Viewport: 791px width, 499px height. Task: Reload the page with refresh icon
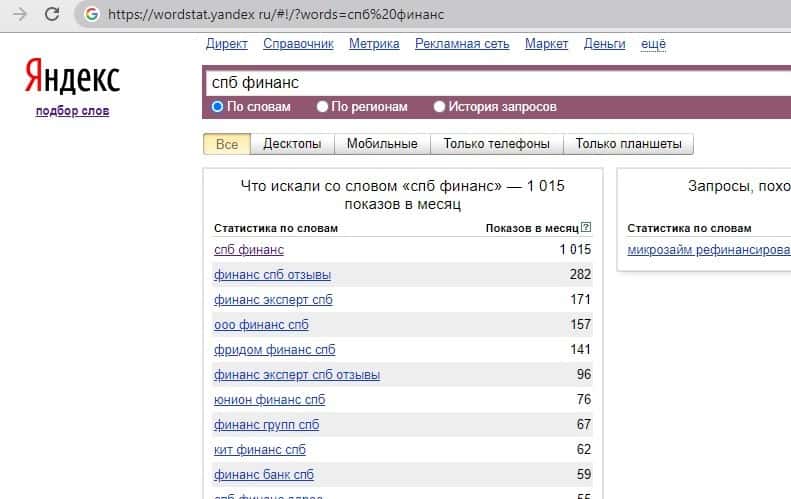click(52, 14)
